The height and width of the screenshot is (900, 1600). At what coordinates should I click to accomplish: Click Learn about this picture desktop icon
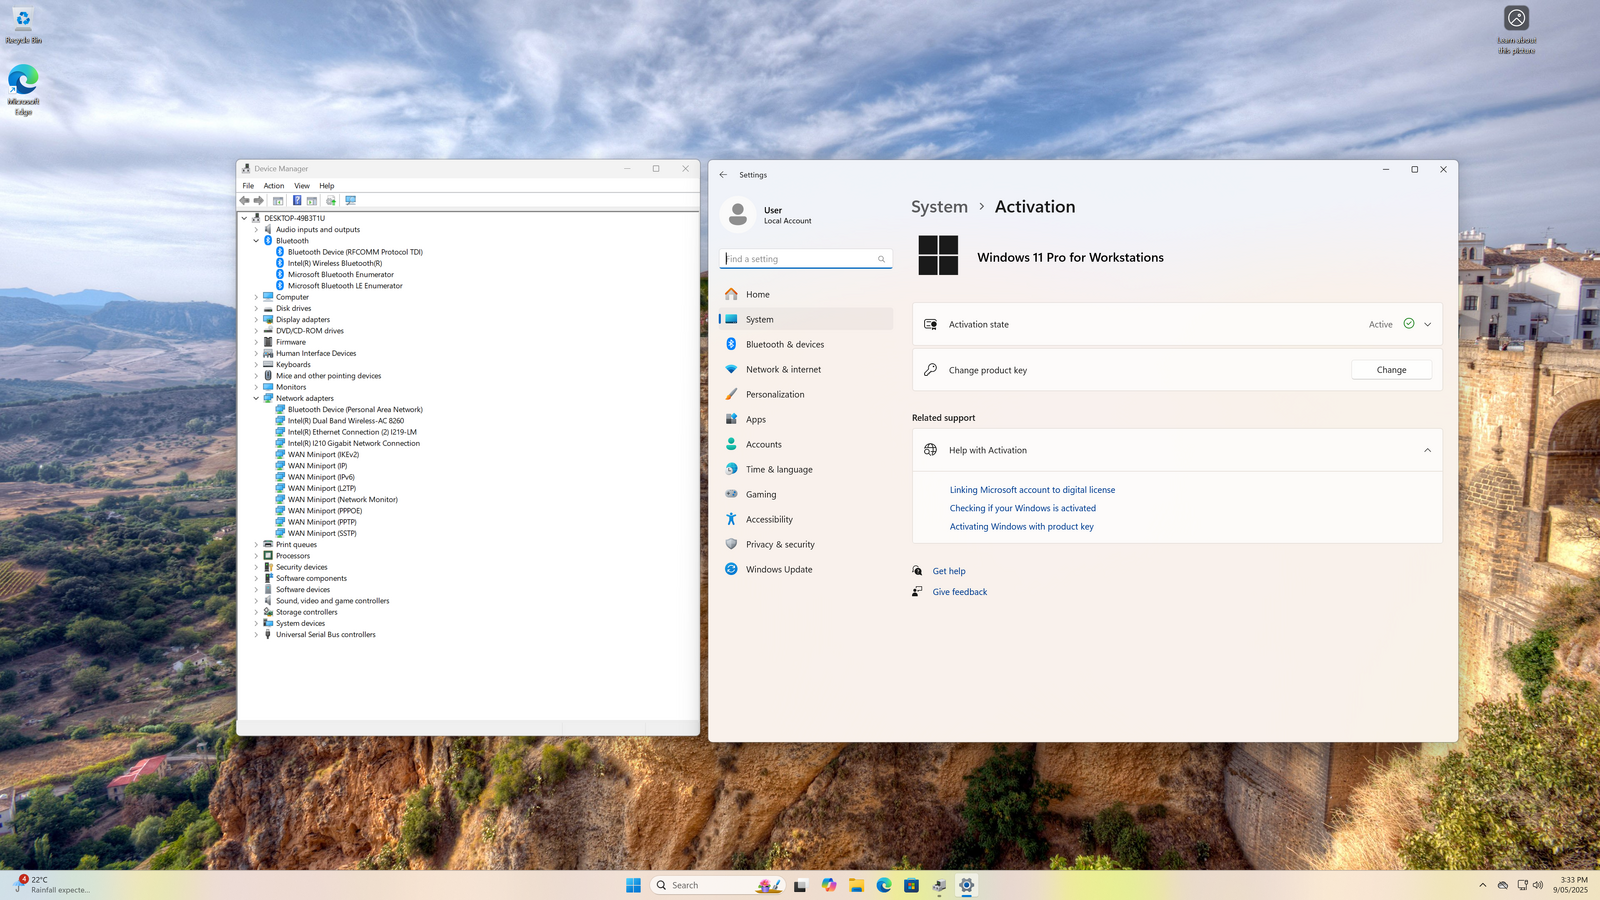(x=1516, y=30)
